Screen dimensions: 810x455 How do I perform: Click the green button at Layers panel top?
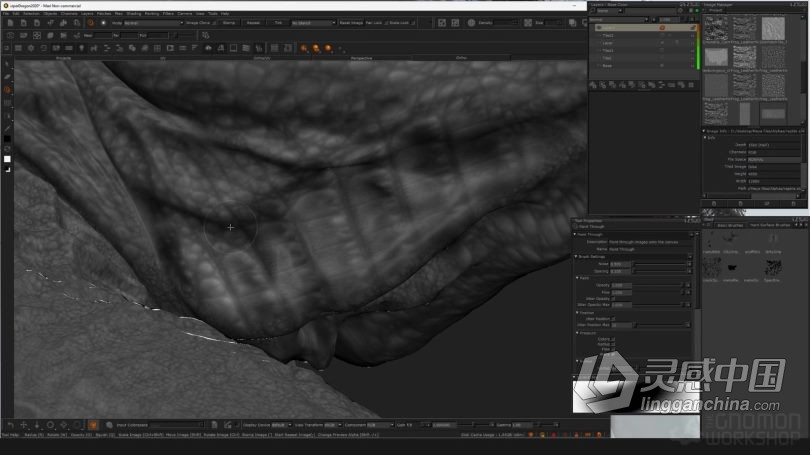click(697, 10)
